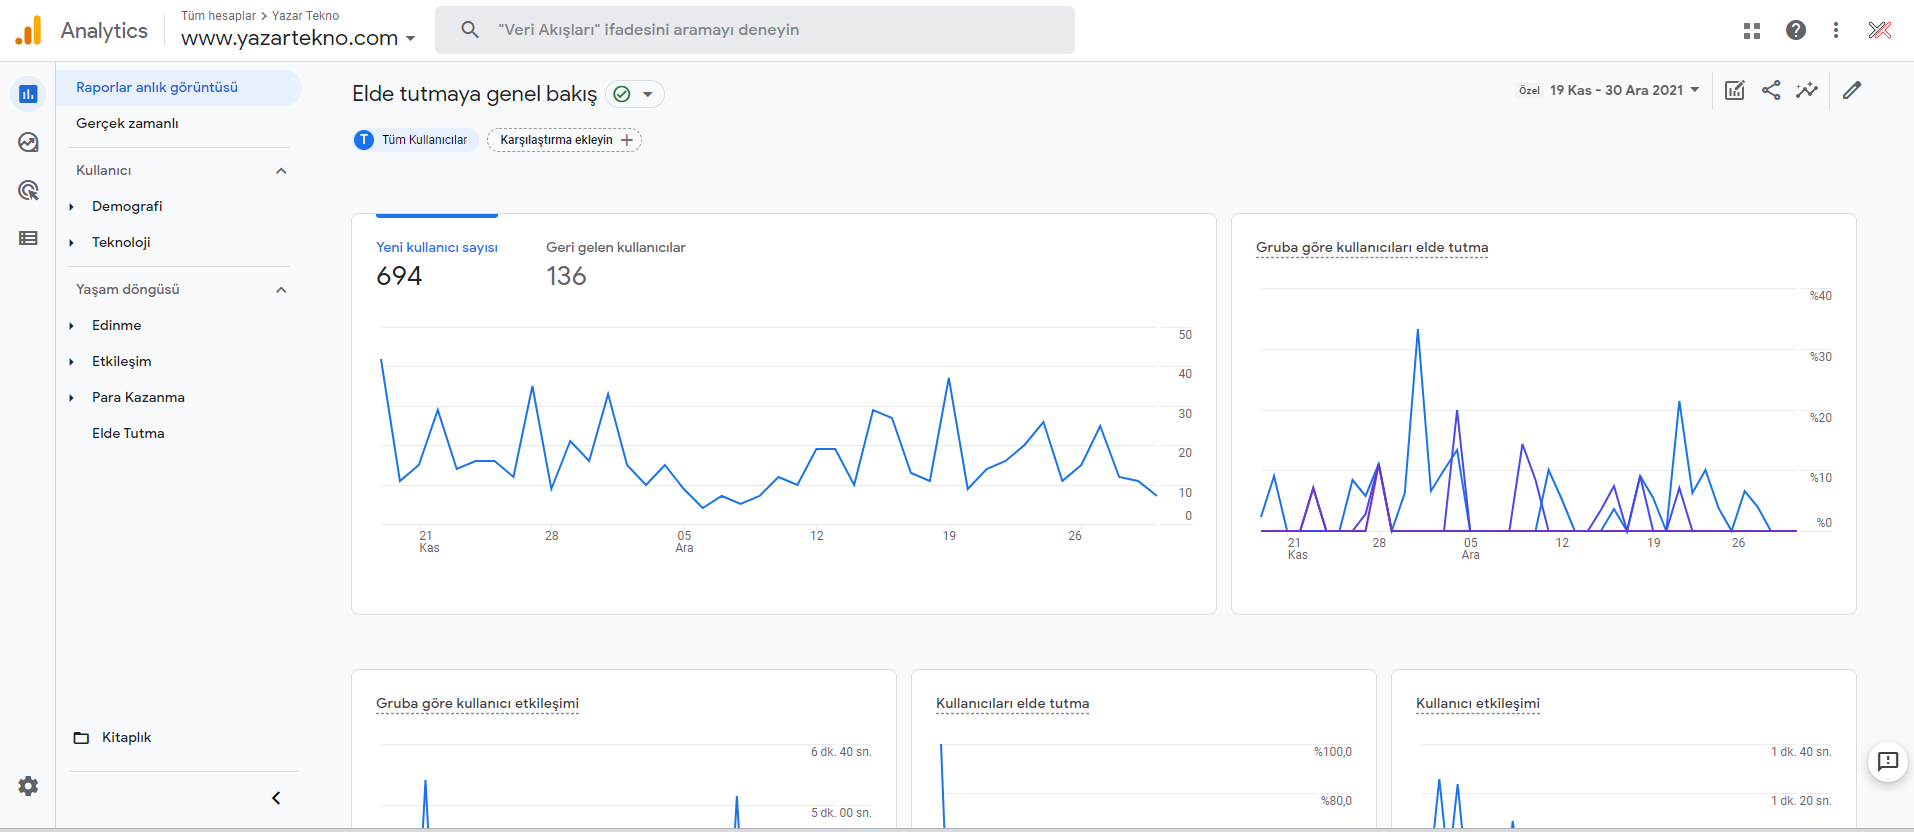Select Elde Tutma in the sidebar

128,433
